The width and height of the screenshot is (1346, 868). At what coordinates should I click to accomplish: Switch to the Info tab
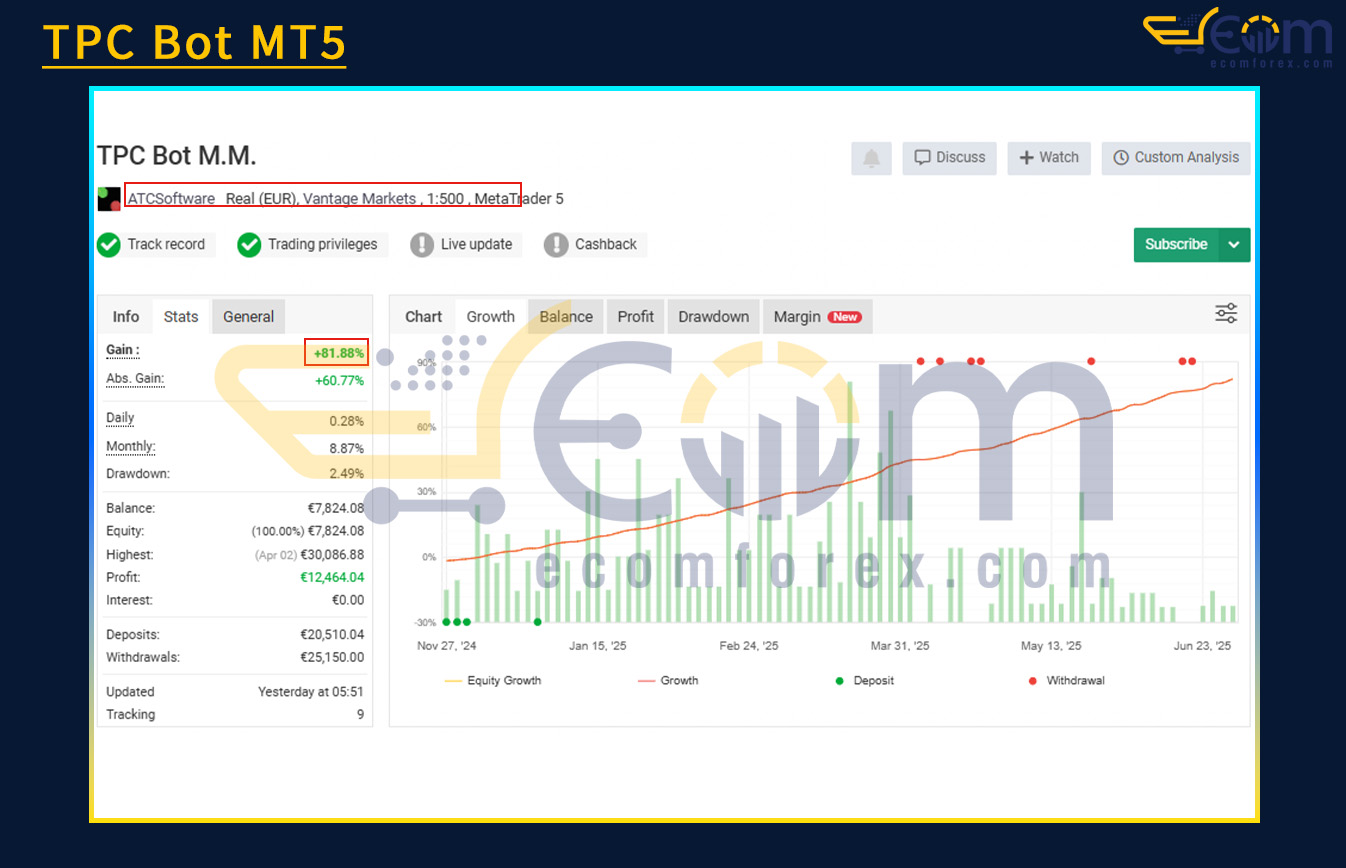tap(126, 317)
